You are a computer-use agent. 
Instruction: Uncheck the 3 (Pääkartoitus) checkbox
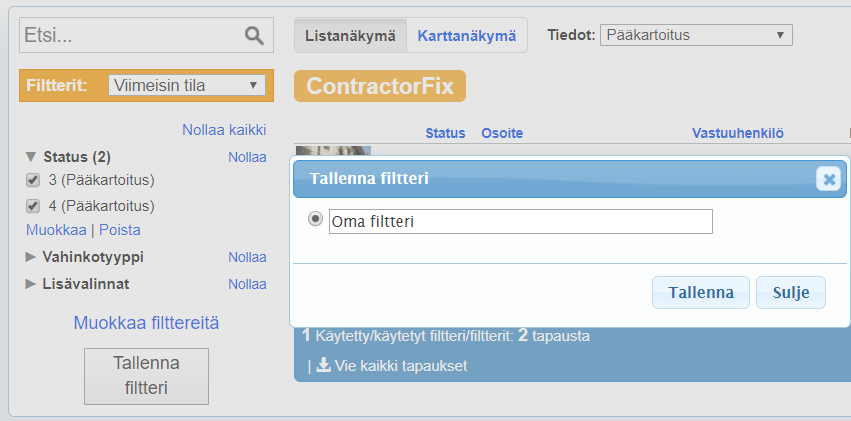pos(32,180)
